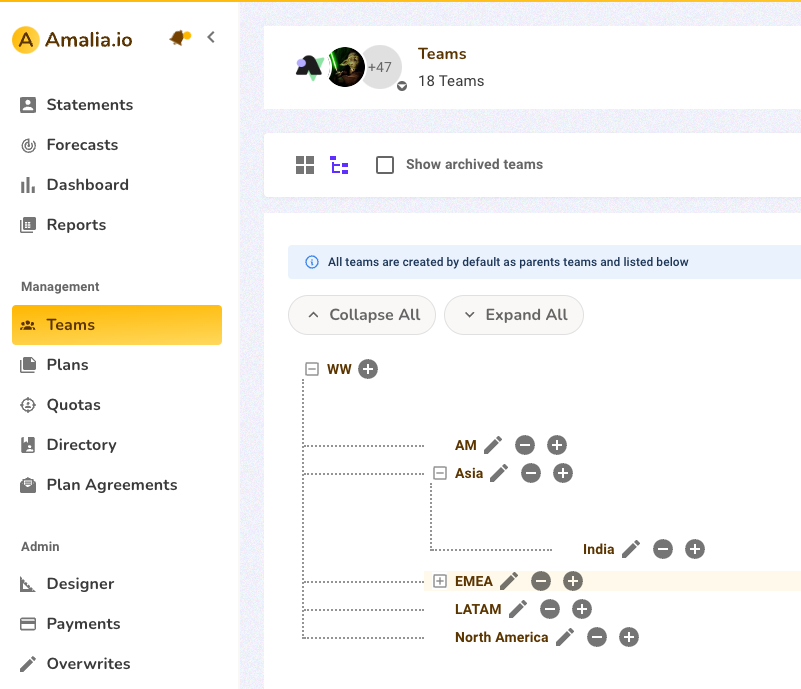Image resolution: width=801 pixels, height=689 pixels.
Task: Add a sub-team under WW
Action: pos(368,369)
